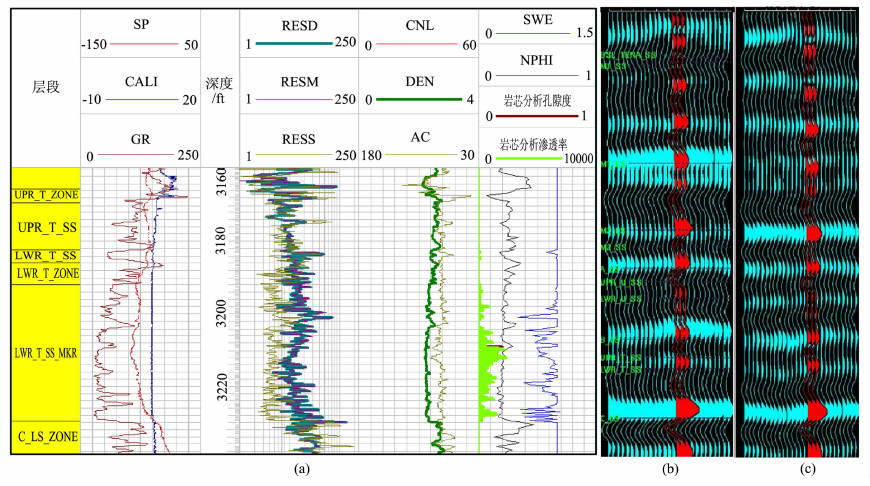
Task: Click the 层段 column header
Action: pos(46,87)
